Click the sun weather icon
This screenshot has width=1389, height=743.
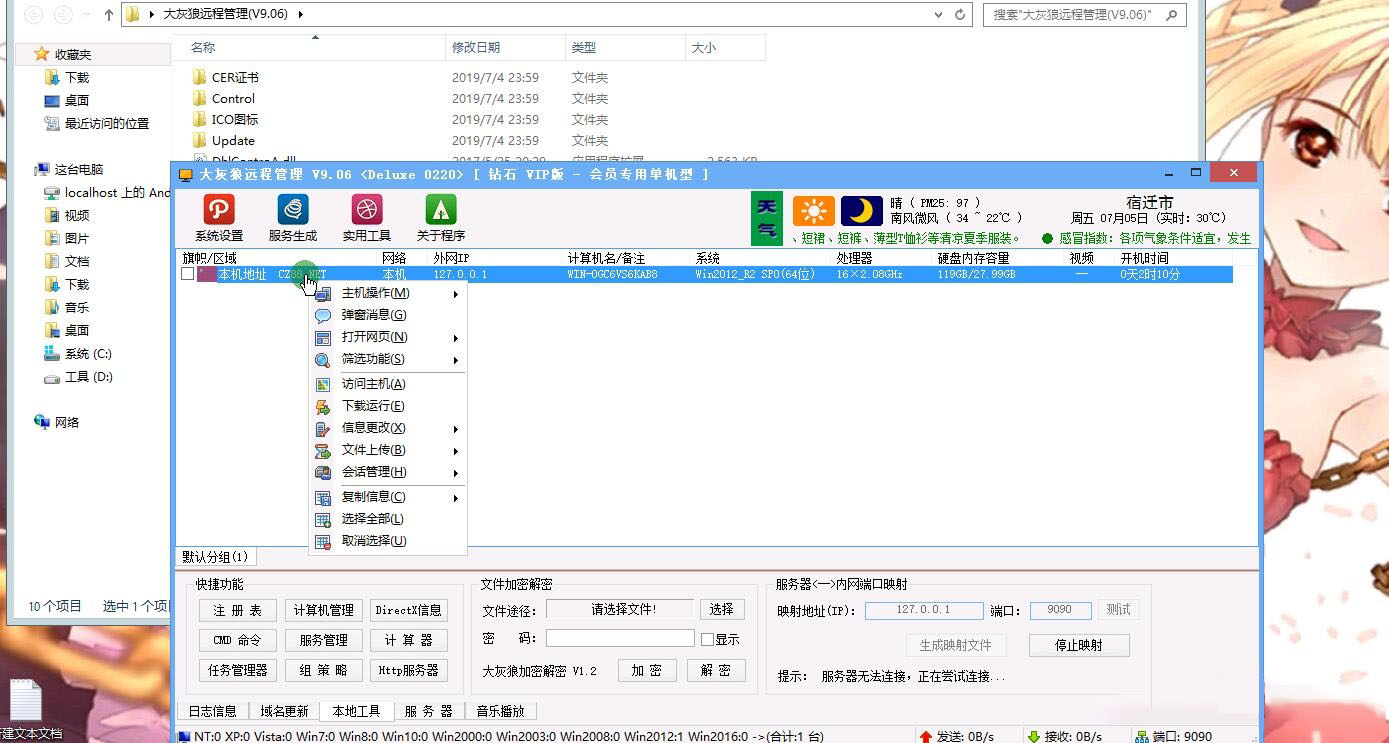[x=814, y=211]
